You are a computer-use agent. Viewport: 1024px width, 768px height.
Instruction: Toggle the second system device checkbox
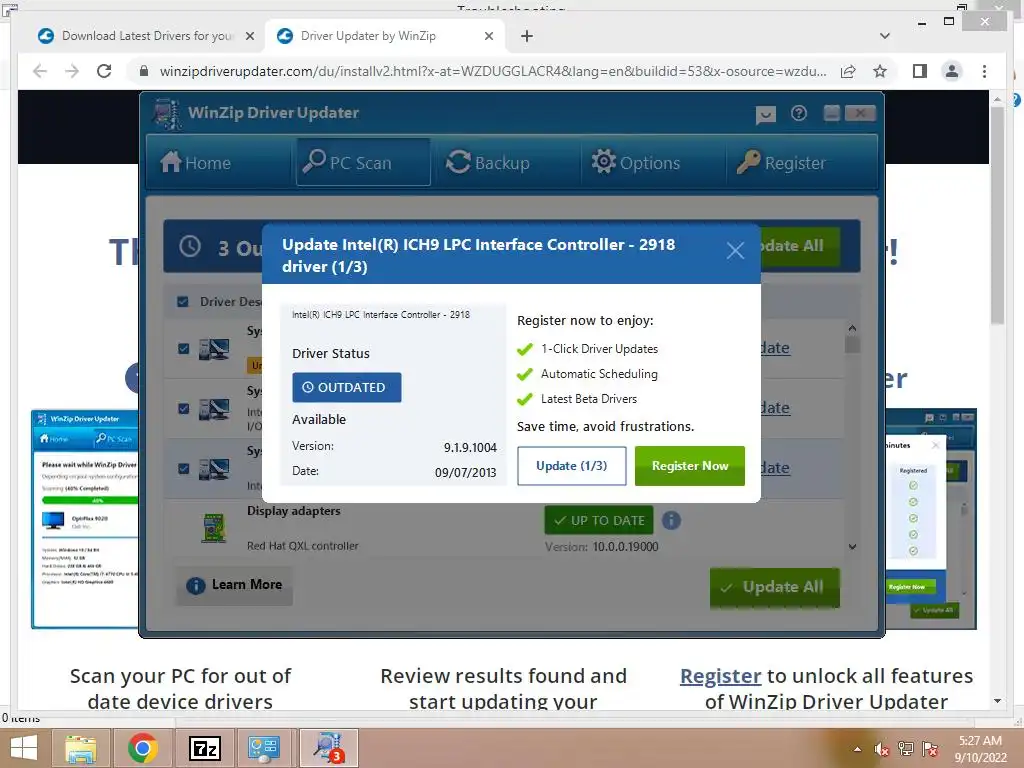pyautogui.click(x=184, y=409)
